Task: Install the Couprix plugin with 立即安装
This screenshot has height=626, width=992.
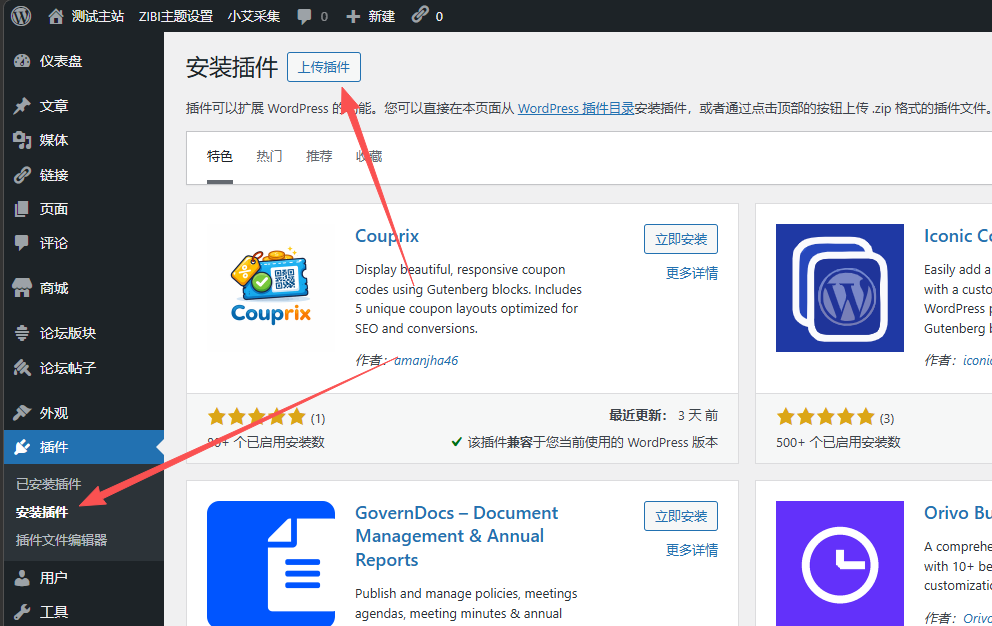Action: pyautogui.click(x=681, y=239)
